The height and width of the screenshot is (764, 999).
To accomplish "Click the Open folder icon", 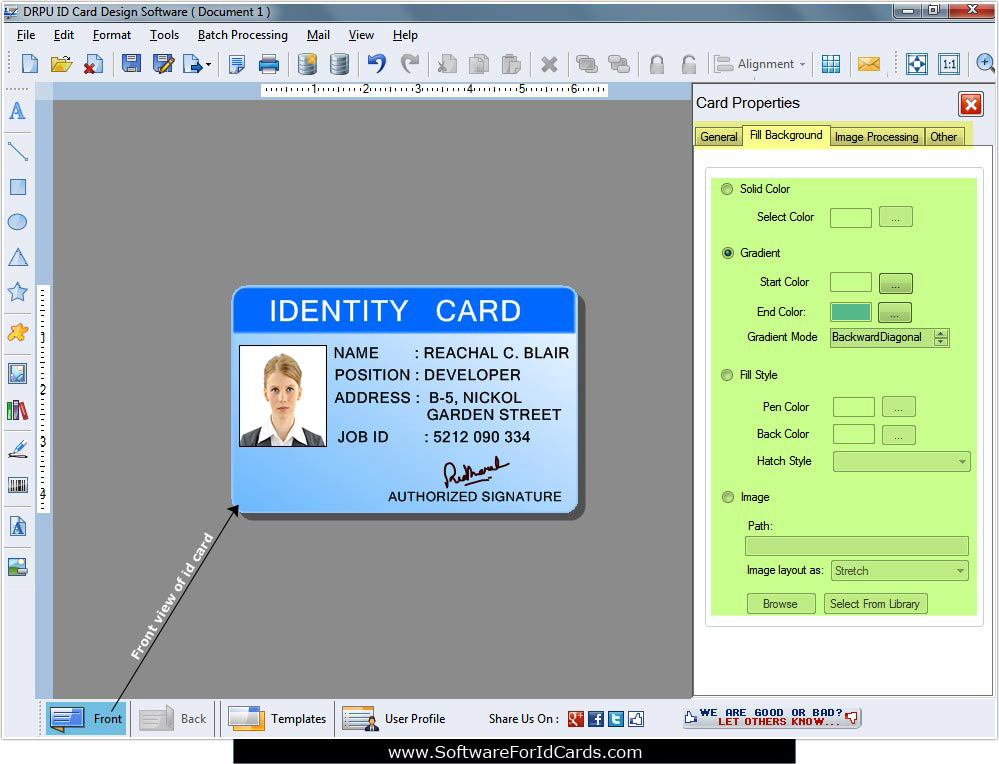I will click(x=62, y=64).
